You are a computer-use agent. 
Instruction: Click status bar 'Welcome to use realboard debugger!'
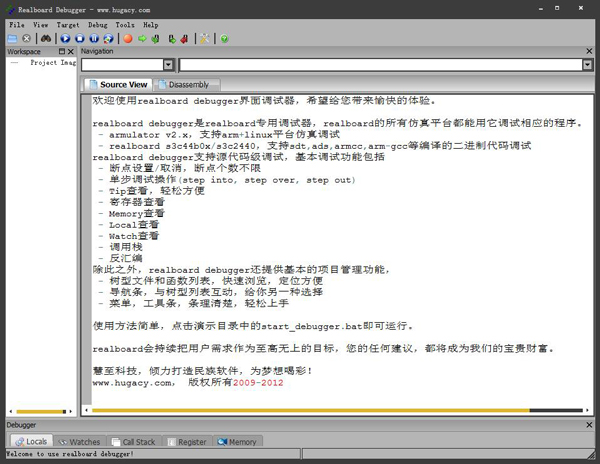coord(70,454)
